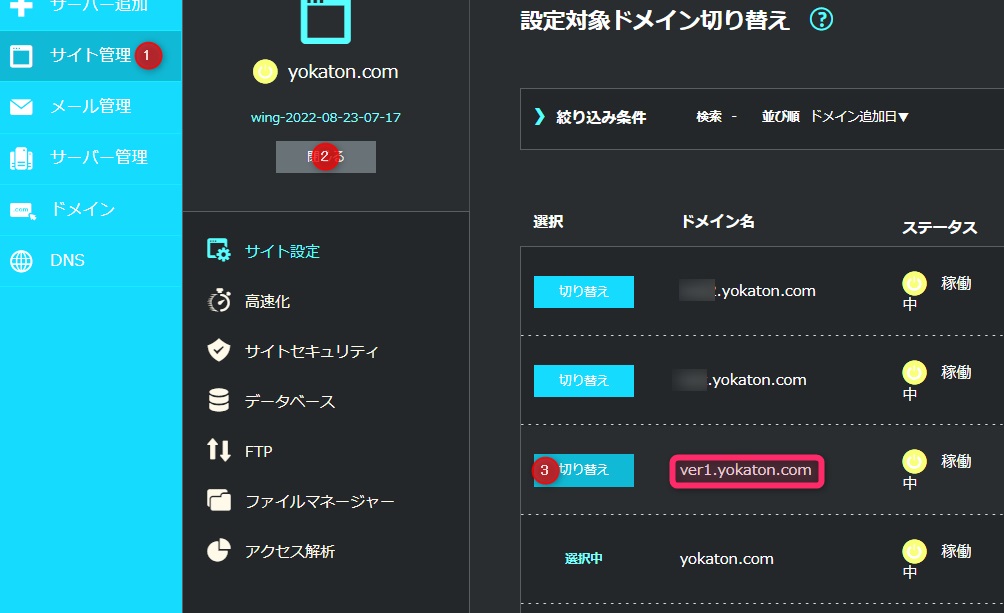Open サイト管理 in the left menu
Screen dimensions: 1004x613
(90, 56)
